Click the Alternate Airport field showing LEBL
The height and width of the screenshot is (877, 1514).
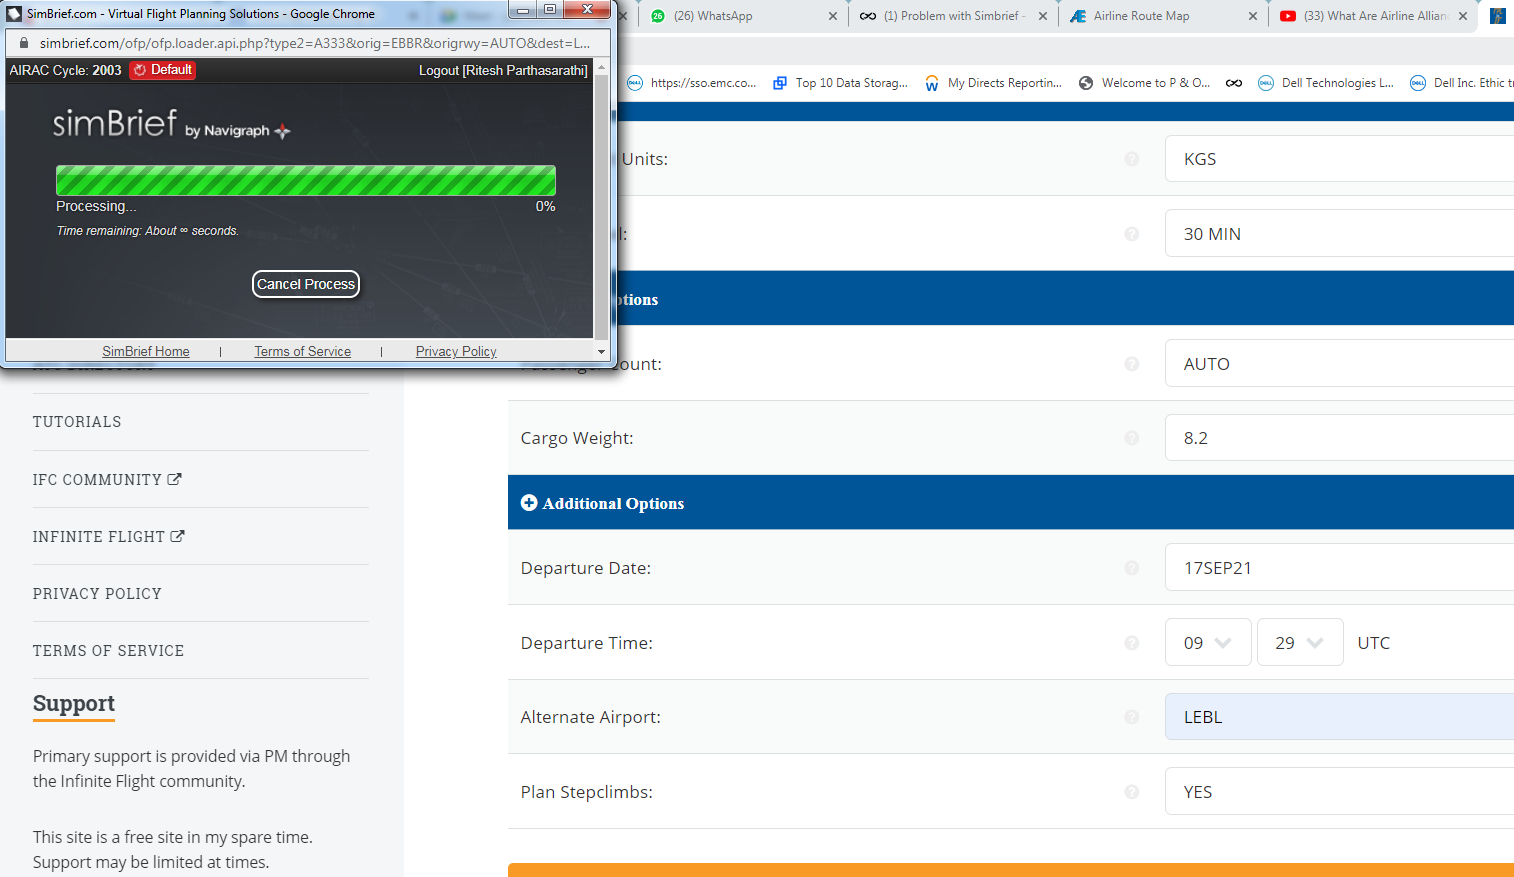click(x=1339, y=717)
